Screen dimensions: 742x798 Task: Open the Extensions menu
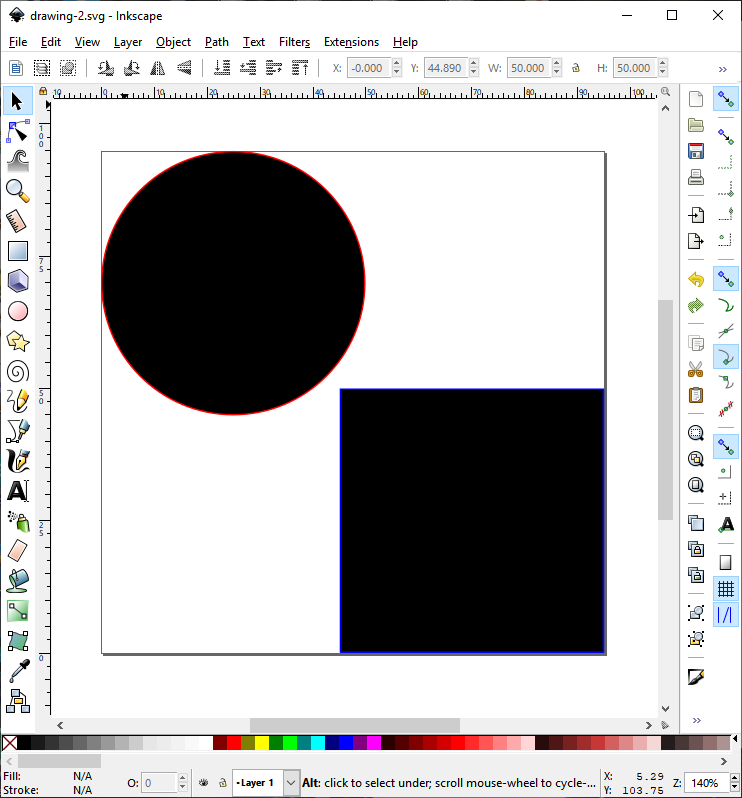coord(352,42)
